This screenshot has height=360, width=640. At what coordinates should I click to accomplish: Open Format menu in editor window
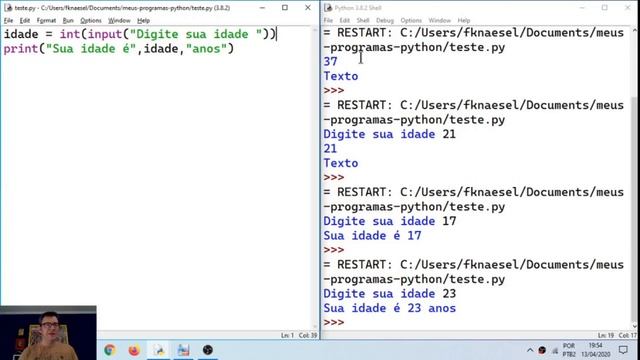pyautogui.click(x=46, y=20)
